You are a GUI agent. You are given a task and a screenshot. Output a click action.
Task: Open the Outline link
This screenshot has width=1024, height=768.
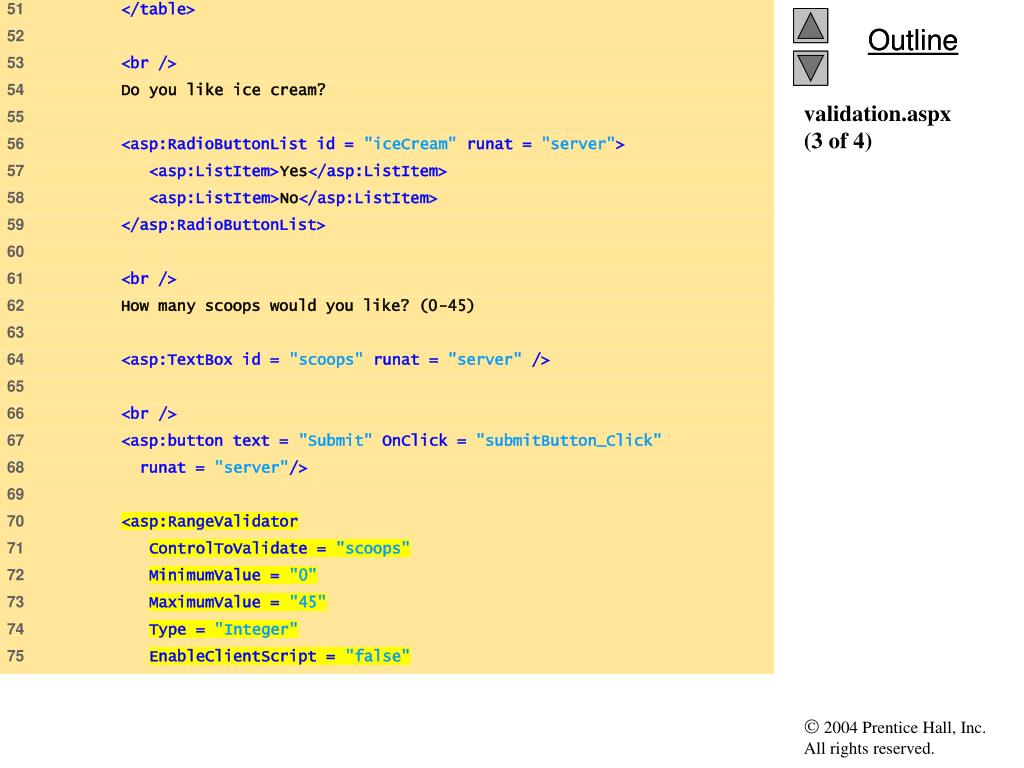pyautogui.click(x=912, y=40)
